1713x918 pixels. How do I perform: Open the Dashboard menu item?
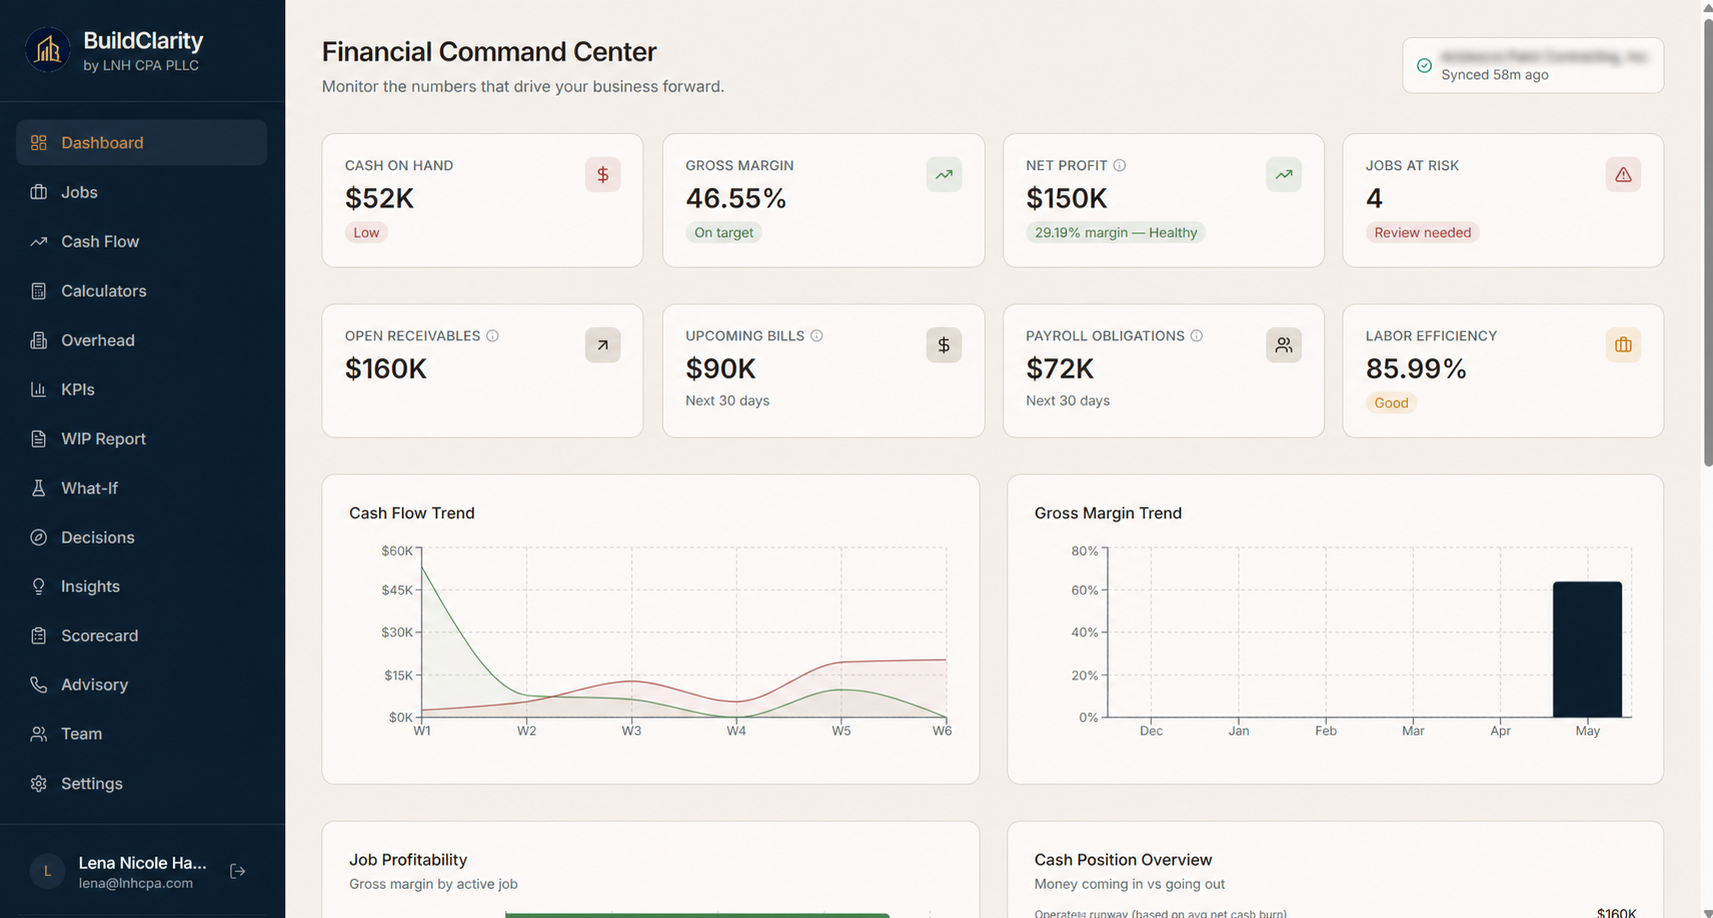click(141, 143)
